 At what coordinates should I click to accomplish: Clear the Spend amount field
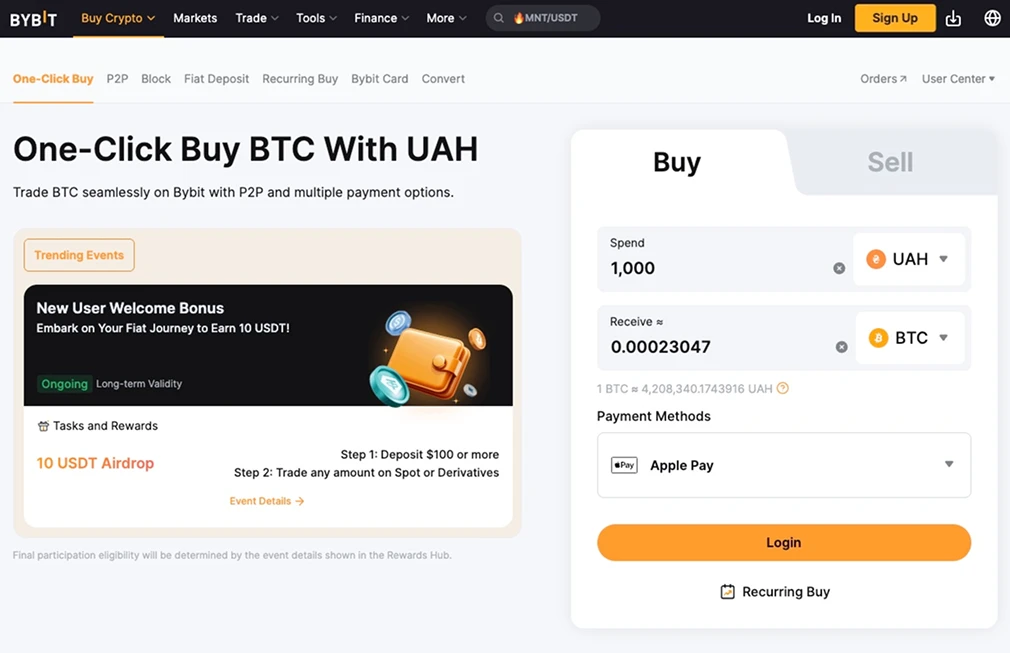[839, 268]
